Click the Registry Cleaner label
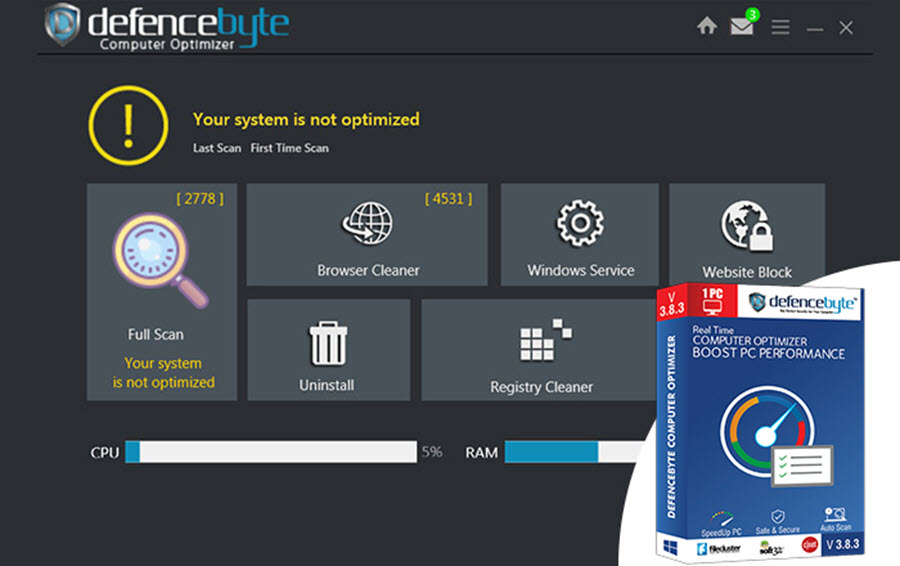This screenshot has width=900, height=566. pyautogui.click(x=541, y=387)
